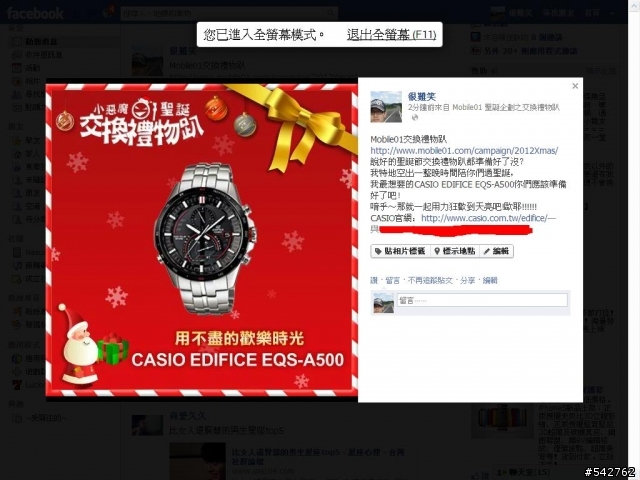The height and width of the screenshot is (480, 640).
Task: Click the 讚 like link
Action: coord(374,280)
